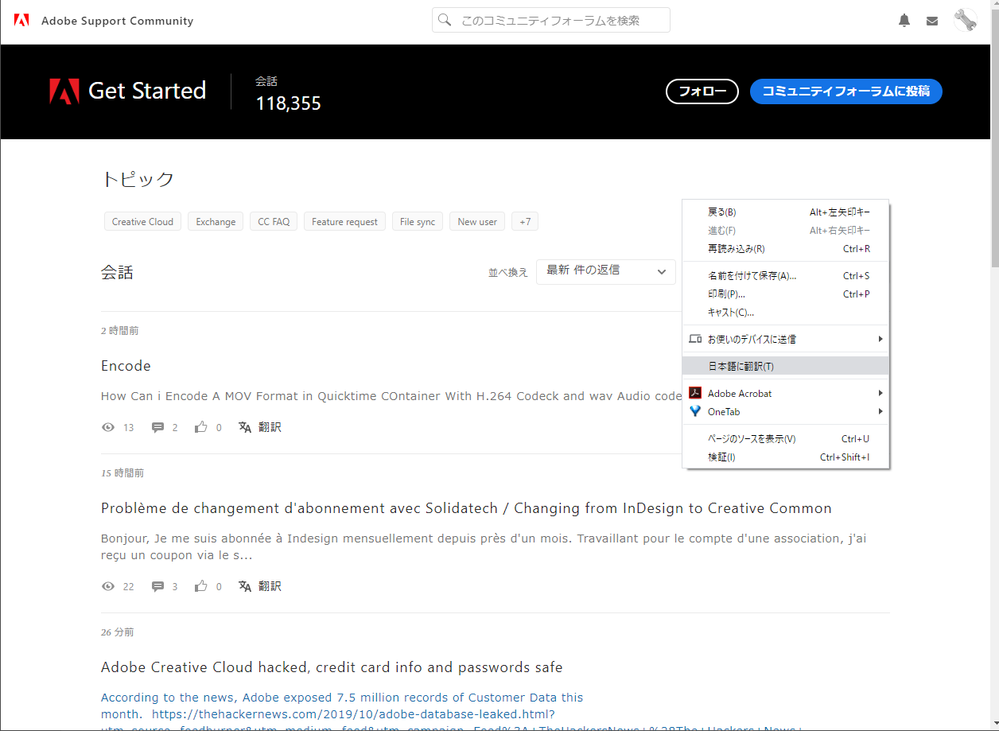Click 15 時間前 timestamp
This screenshot has width=999, height=731.
pyautogui.click(x=122, y=473)
